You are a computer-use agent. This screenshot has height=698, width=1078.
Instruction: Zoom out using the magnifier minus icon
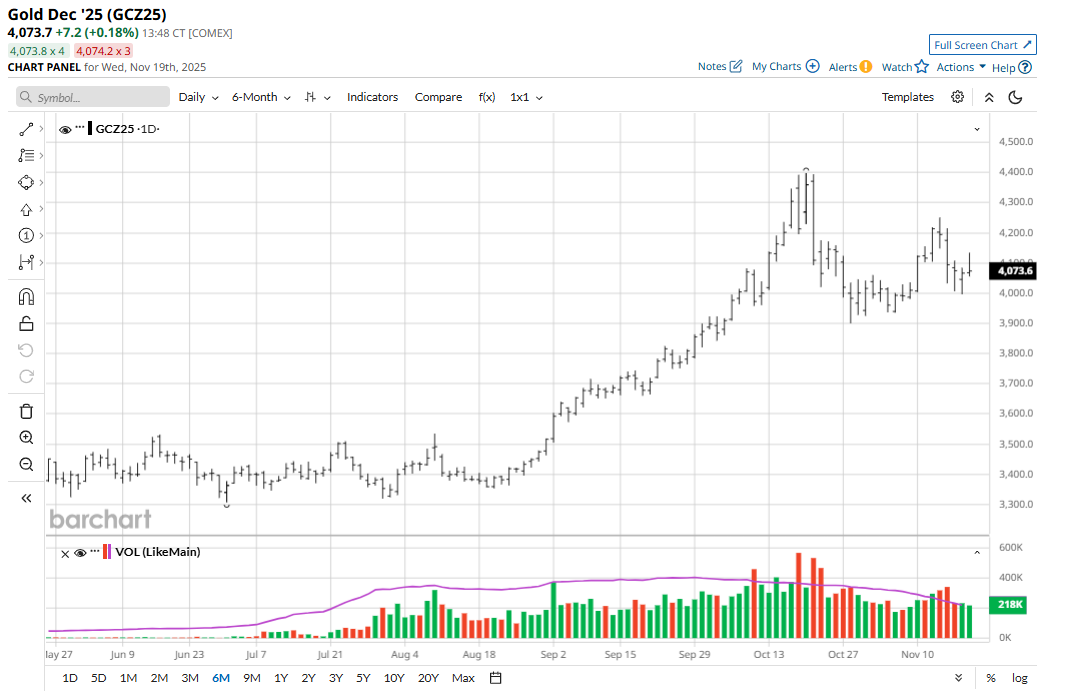26,464
